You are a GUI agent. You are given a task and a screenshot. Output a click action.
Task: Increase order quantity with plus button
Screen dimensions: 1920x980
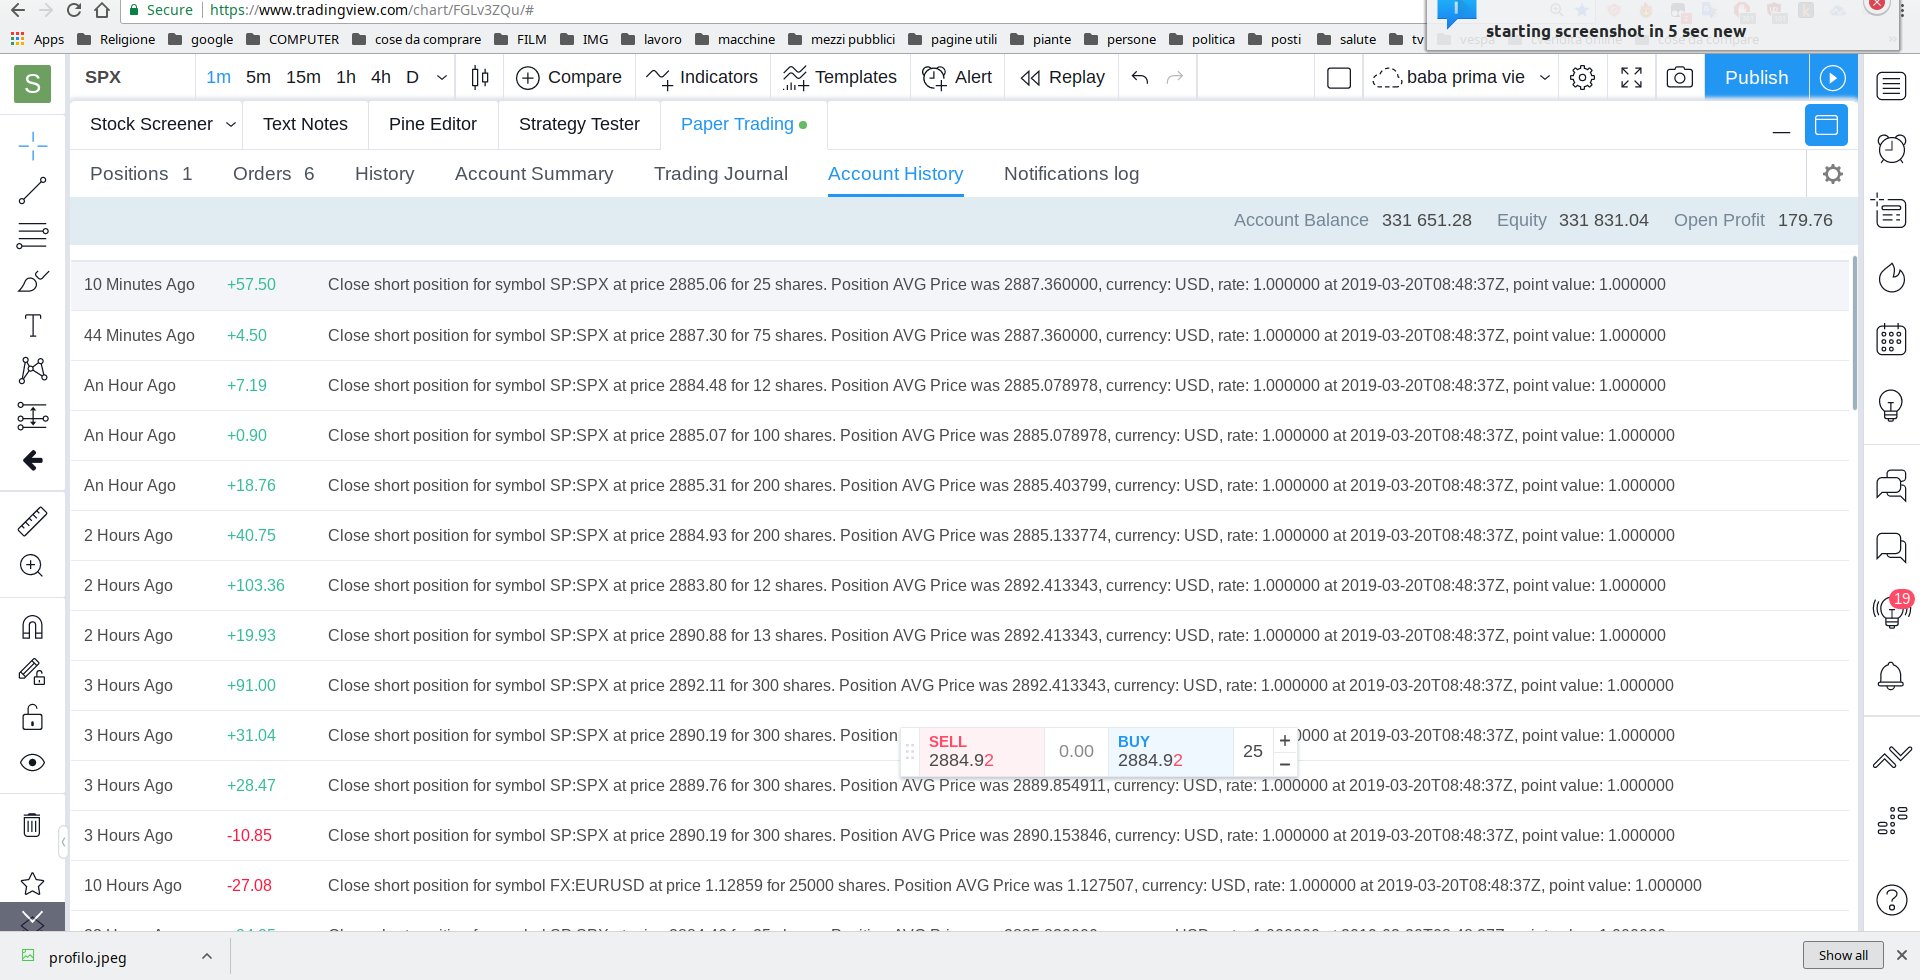(x=1285, y=740)
